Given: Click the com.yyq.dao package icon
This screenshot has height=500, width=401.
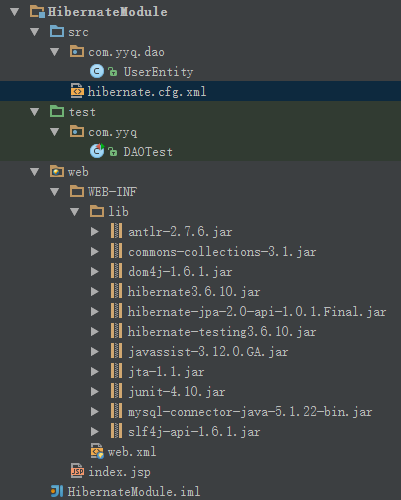Looking at the screenshot, I should (x=77, y=51).
